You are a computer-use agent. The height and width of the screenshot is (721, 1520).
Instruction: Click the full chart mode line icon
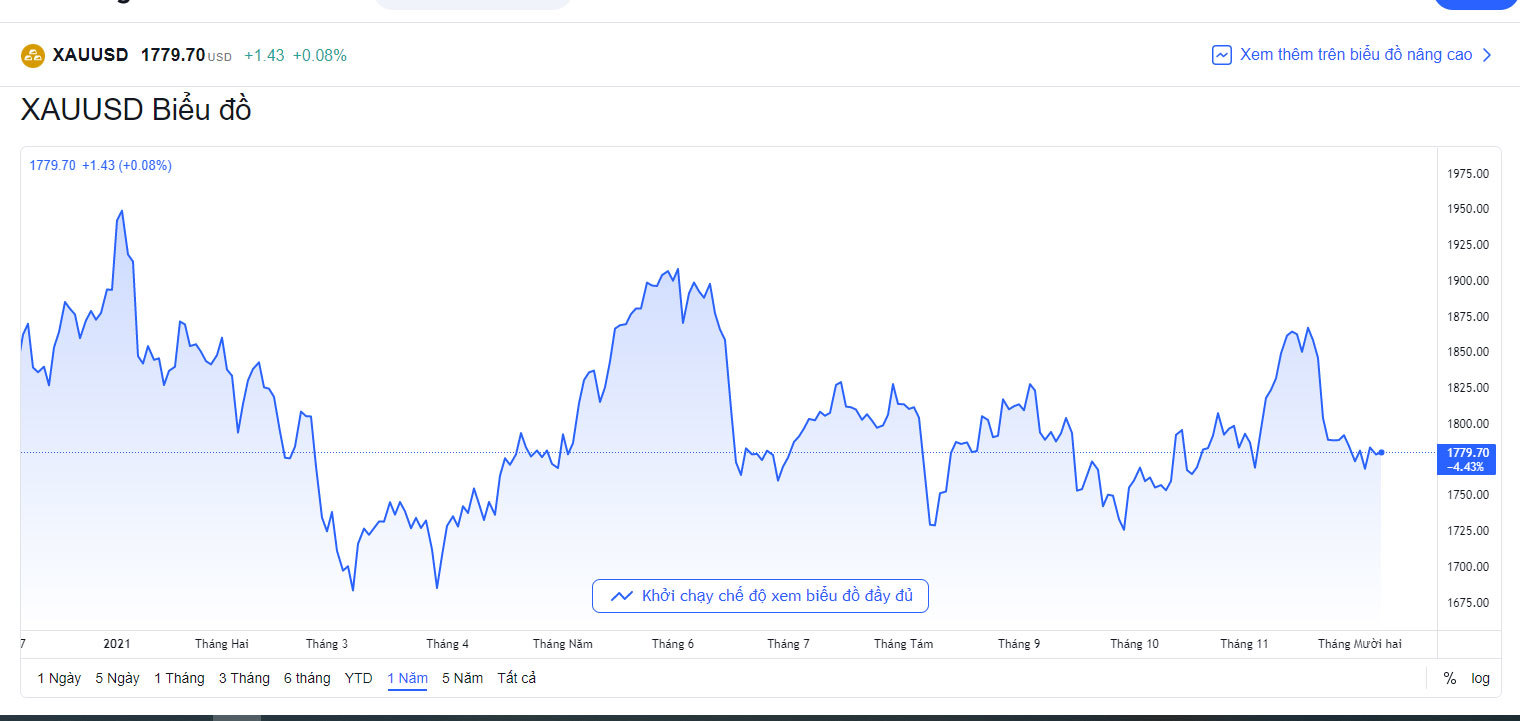click(x=621, y=596)
